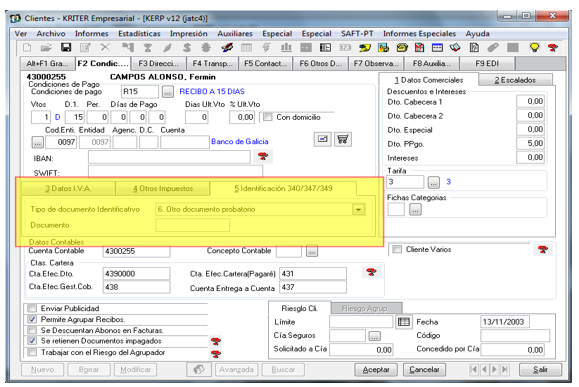
Task: Click the red telephone icon in the toolbar
Action: (553, 48)
